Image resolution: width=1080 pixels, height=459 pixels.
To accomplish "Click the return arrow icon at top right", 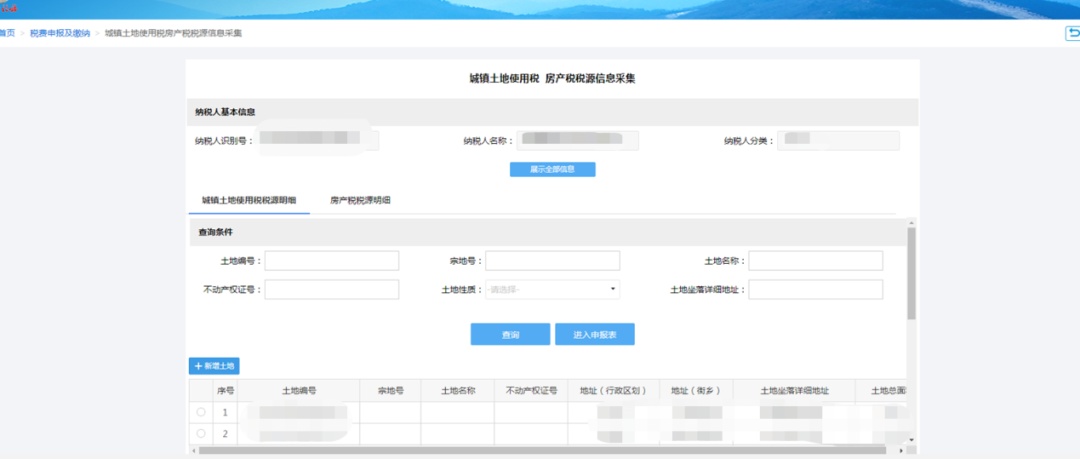I will pos(1072,34).
